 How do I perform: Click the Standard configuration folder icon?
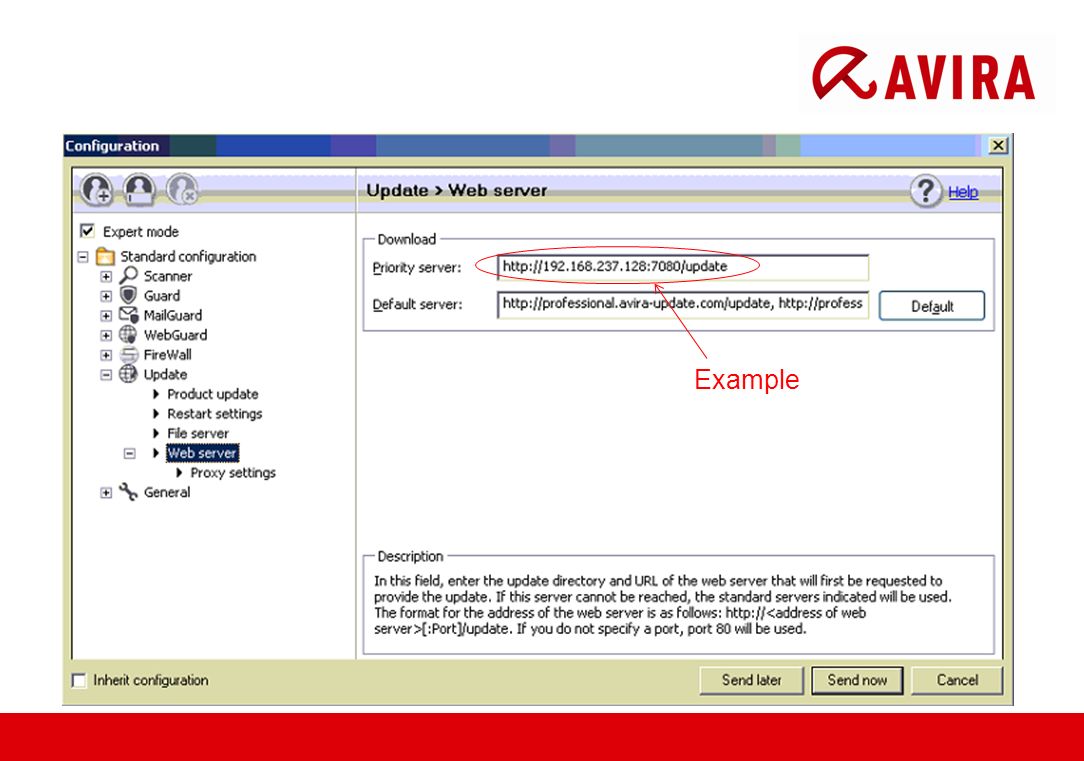105,256
